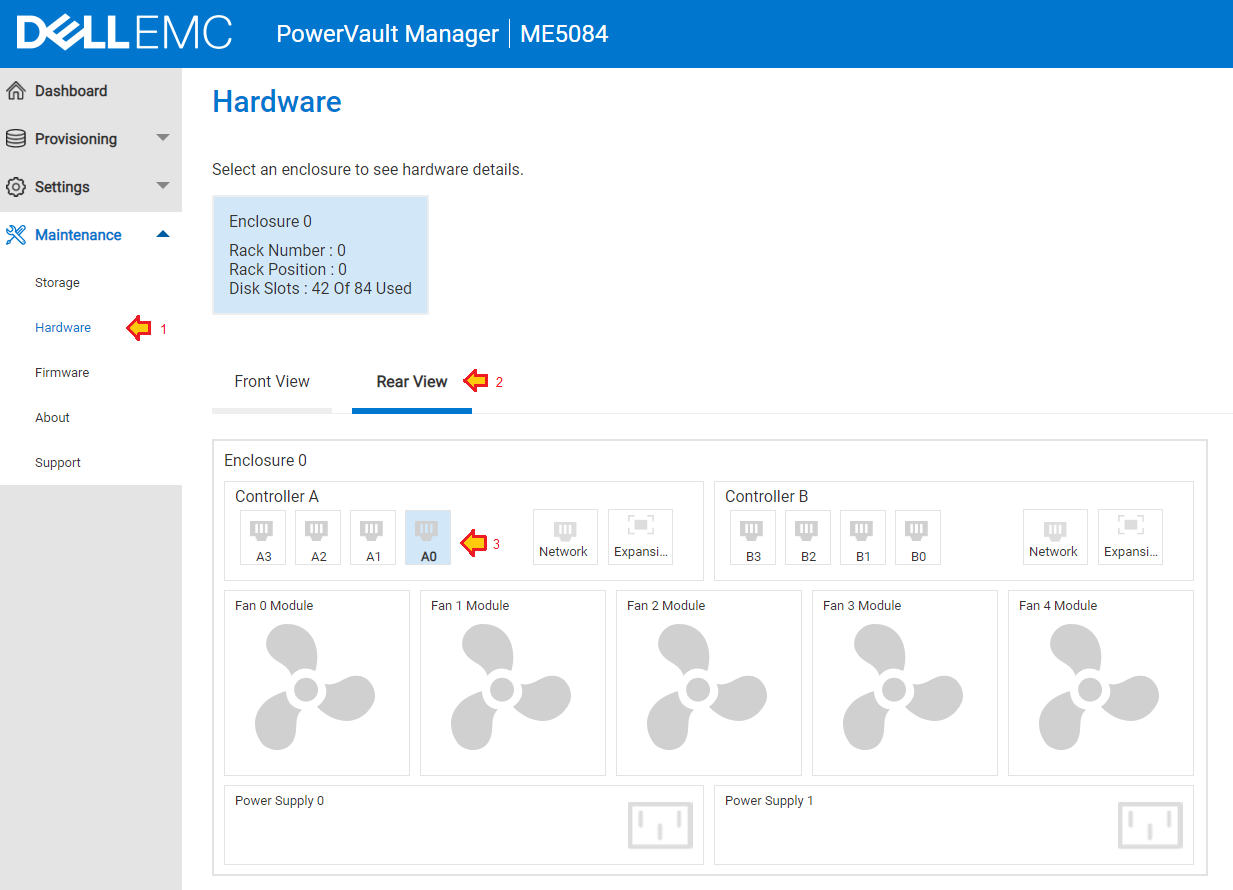Select the Rear View tab
The height and width of the screenshot is (890, 1233).
pyautogui.click(x=411, y=381)
